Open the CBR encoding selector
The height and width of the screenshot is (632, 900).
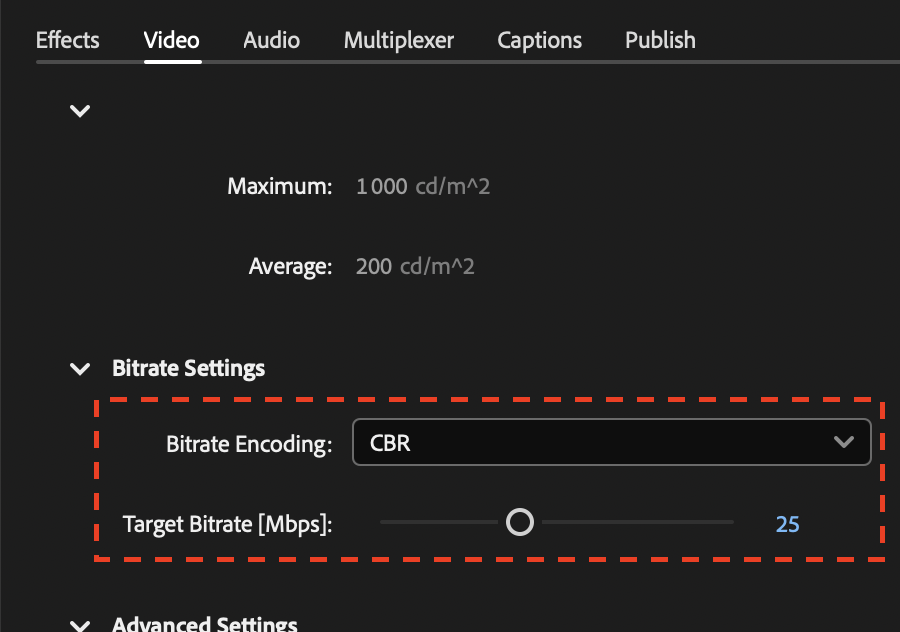click(x=612, y=442)
